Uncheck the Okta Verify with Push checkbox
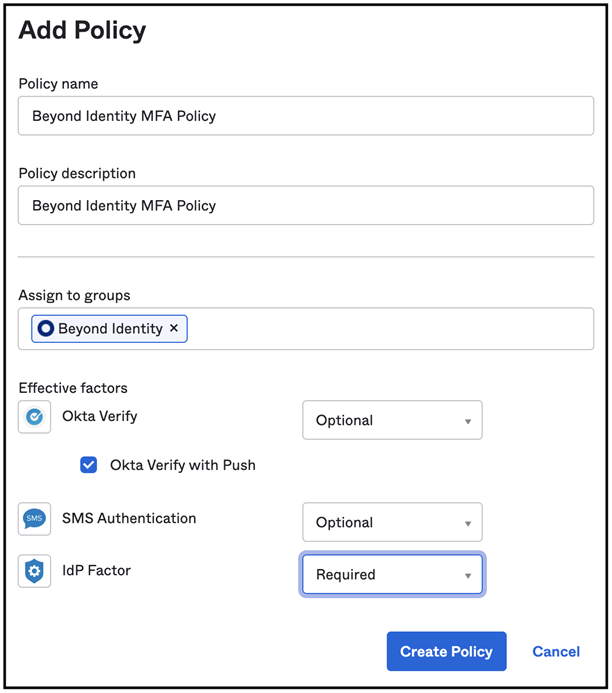 coord(89,465)
